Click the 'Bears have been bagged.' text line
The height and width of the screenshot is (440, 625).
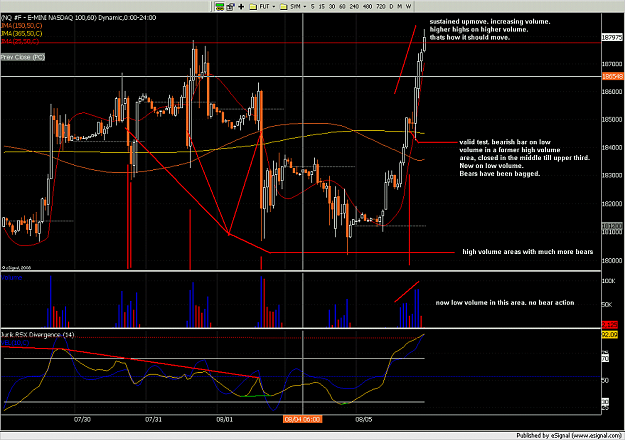pyautogui.click(x=500, y=173)
